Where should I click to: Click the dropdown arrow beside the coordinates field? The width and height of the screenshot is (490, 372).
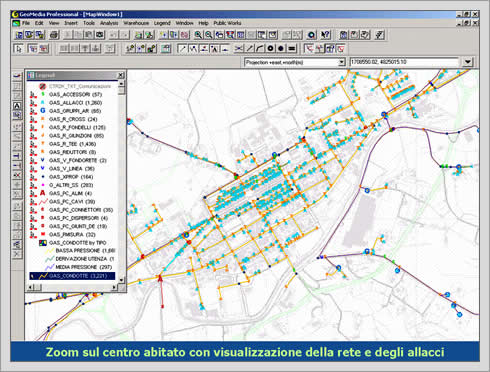[x=468, y=62]
